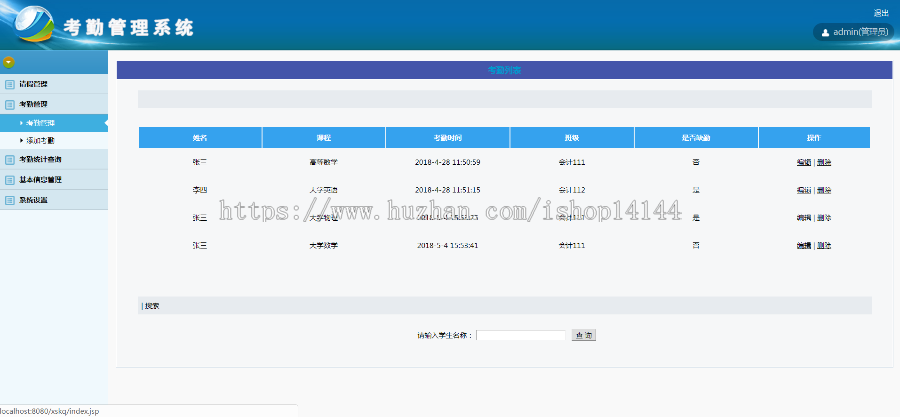This screenshot has height=417, width=900.
Task: Open the 考勤统计查询 sidebar menu
Action: click(54, 159)
